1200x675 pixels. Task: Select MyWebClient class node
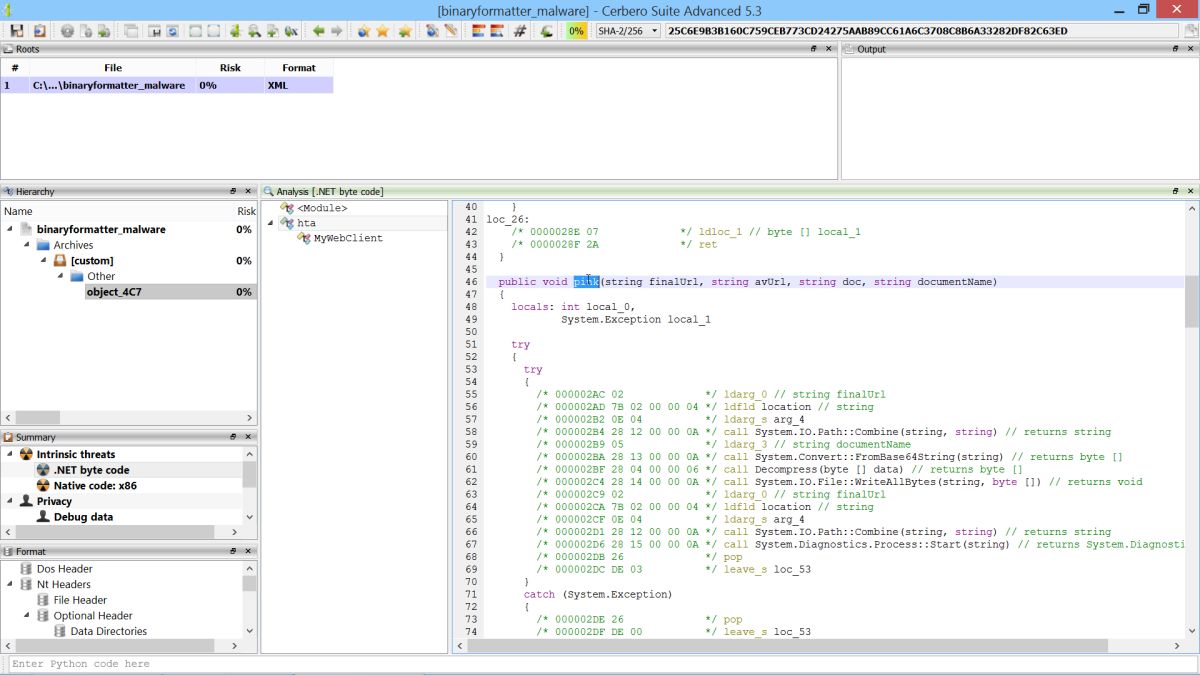click(348, 238)
